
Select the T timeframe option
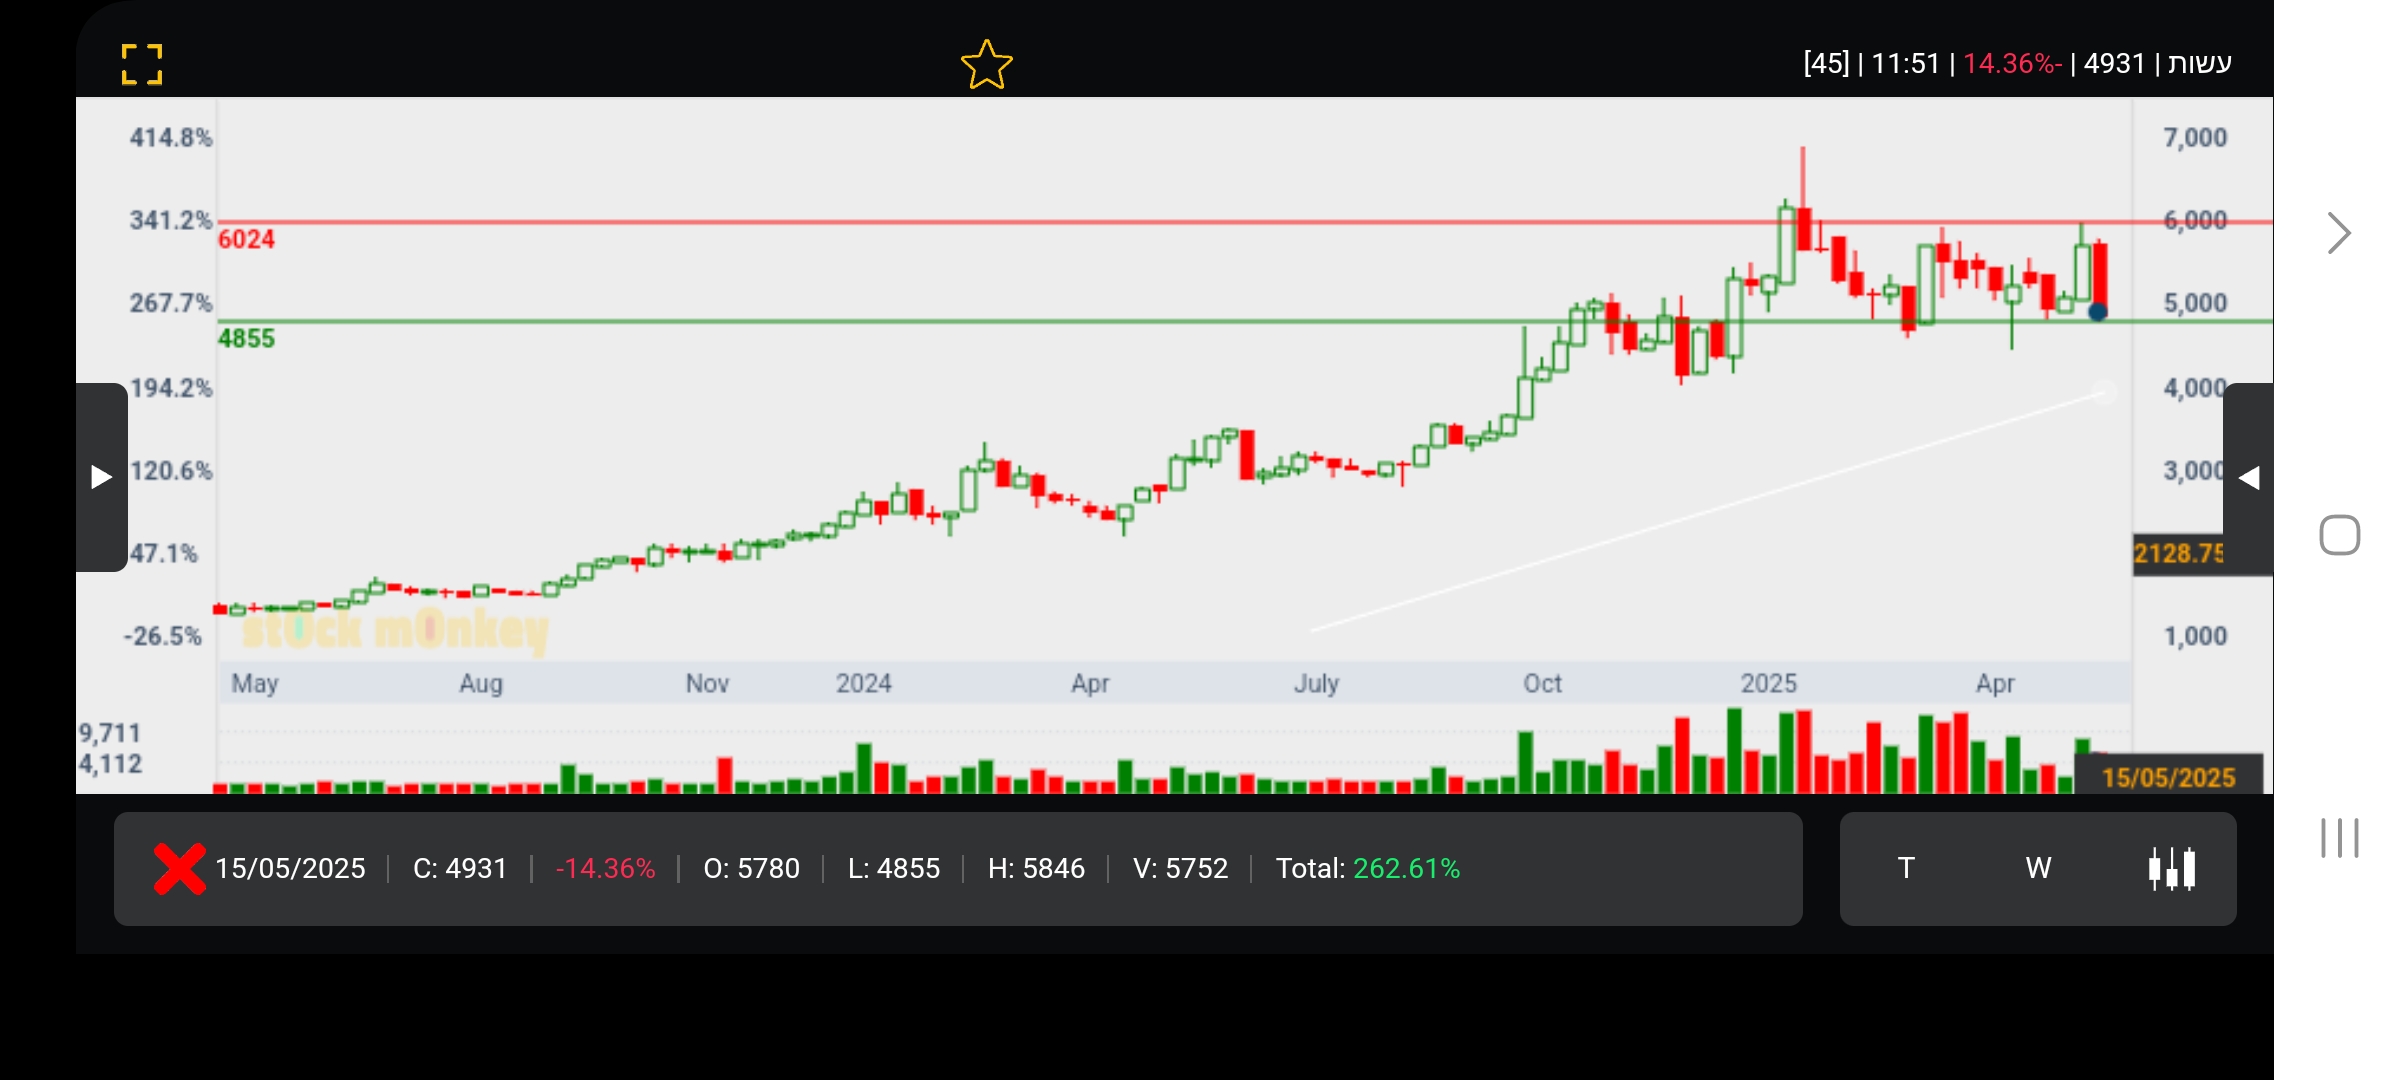coord(1906,868)
